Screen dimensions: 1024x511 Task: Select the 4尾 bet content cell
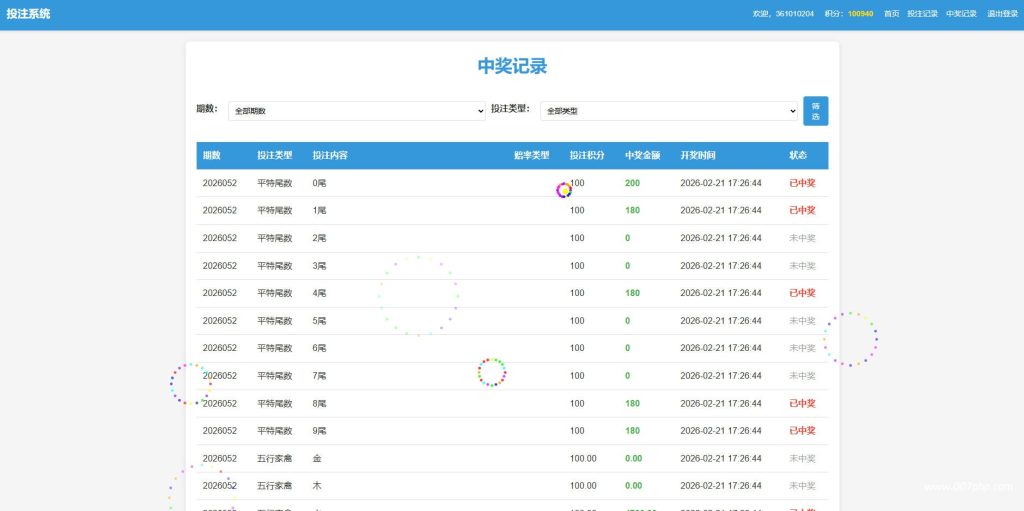click(x=319, y=293)
